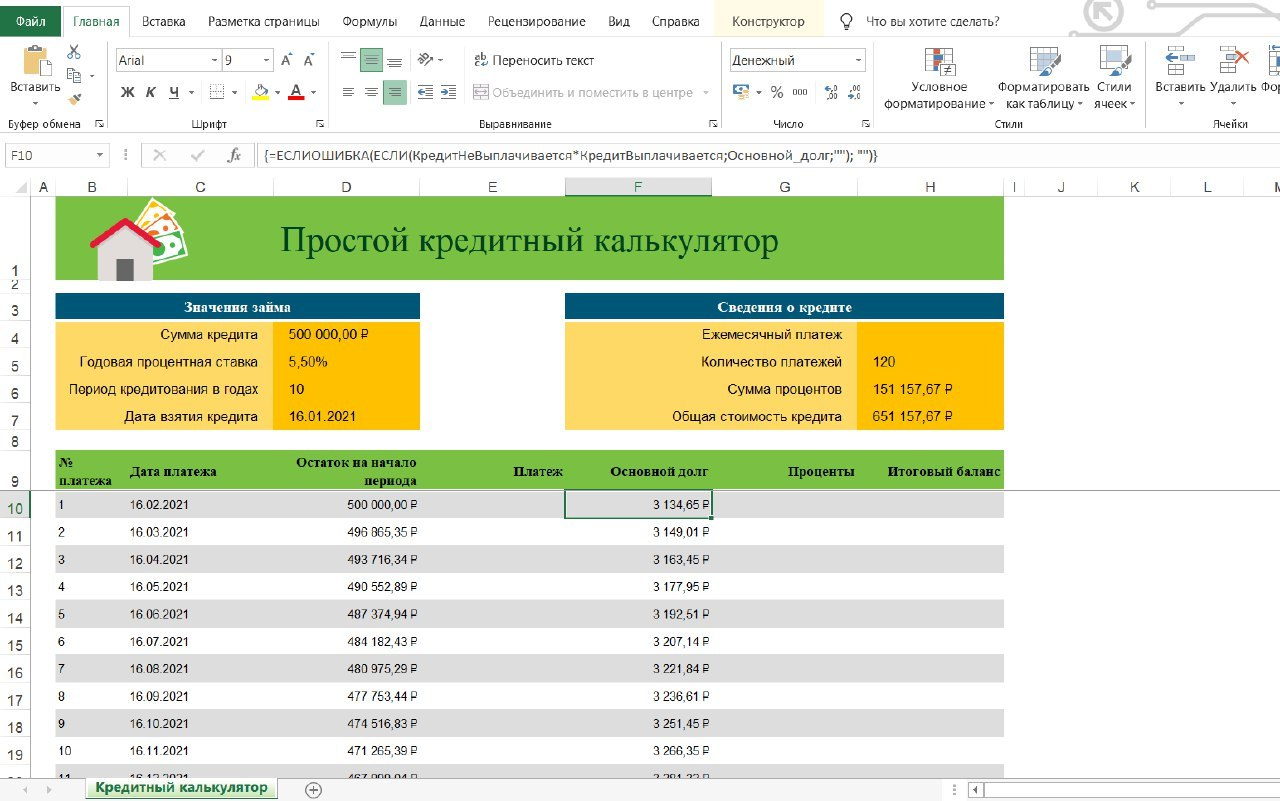
Task: Open the Arial font name dropdown
Action: 214,61
